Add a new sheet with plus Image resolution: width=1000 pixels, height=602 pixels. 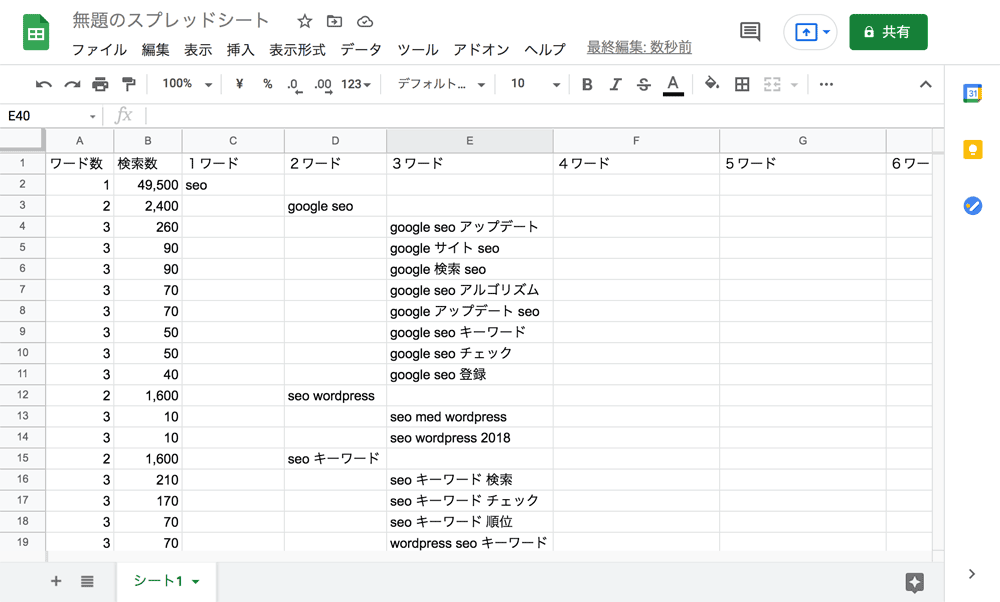click(x=56, y=581)
